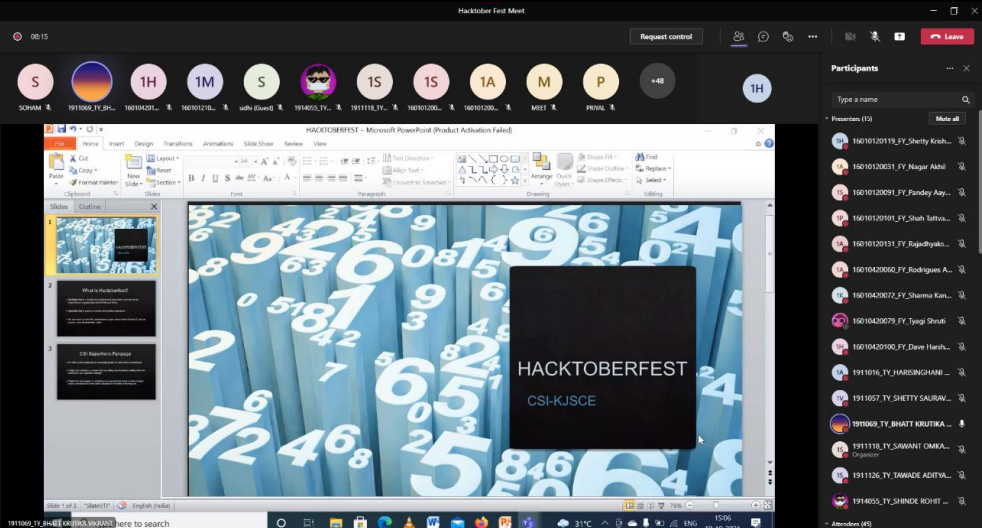Image resolution: width=982 pixels, height=528 pixels.
Task: Click search icon in participant name field
Action: [x=965, y=100]
